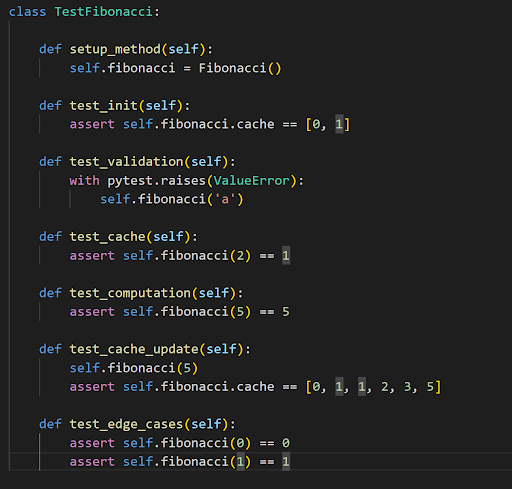Viewport: 512px width, 489px height.
Task: Click fibonacci(0) == 0 assertion line
Action: pos(180,443)
